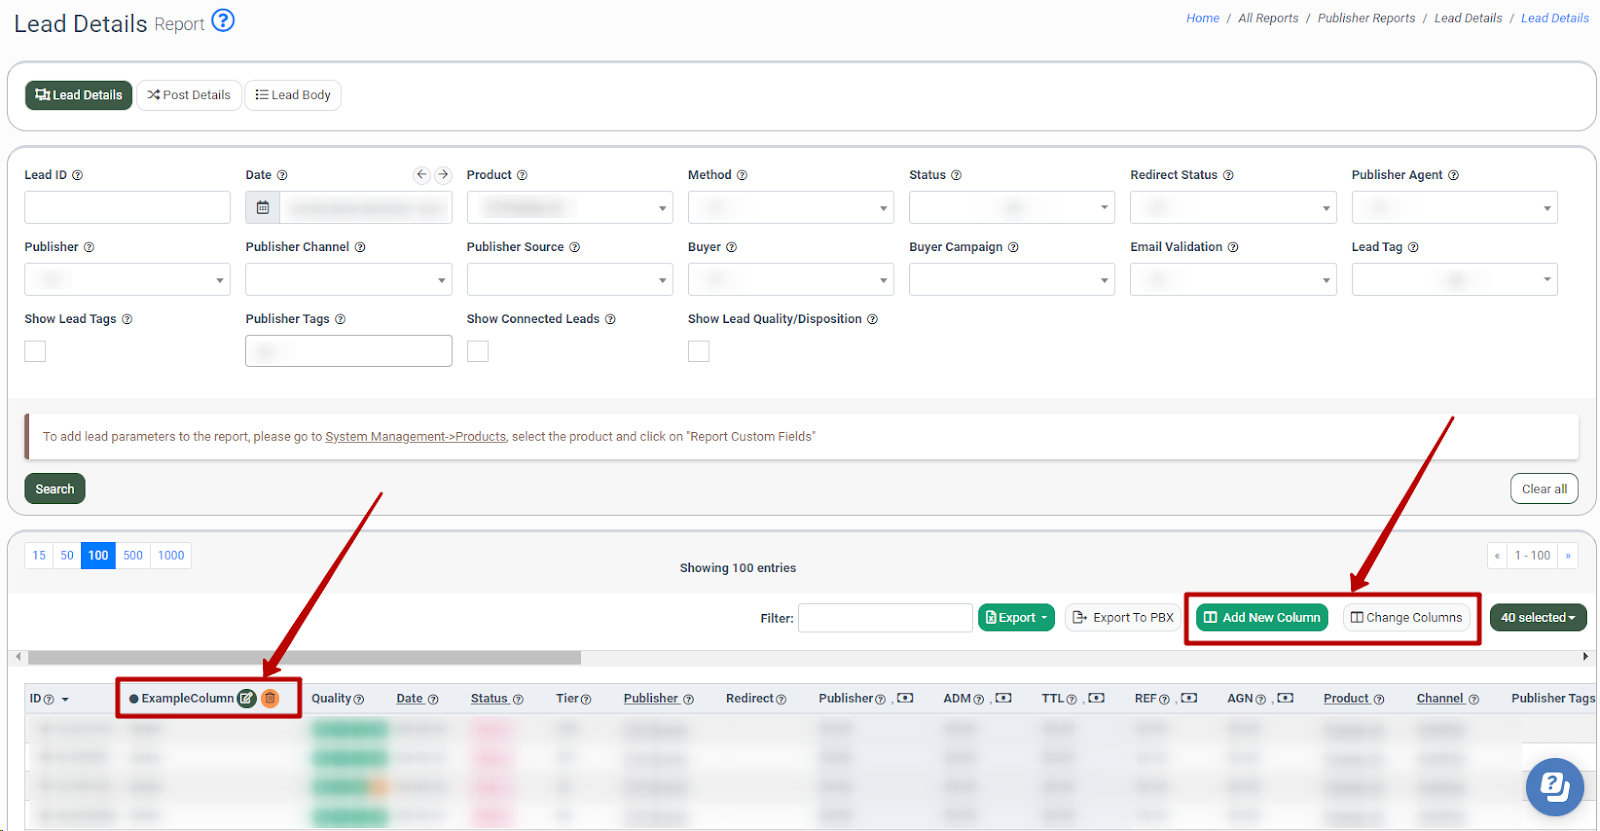Click into the Filter text field
Screen dimensions: 1600x831
click(885, 618)
